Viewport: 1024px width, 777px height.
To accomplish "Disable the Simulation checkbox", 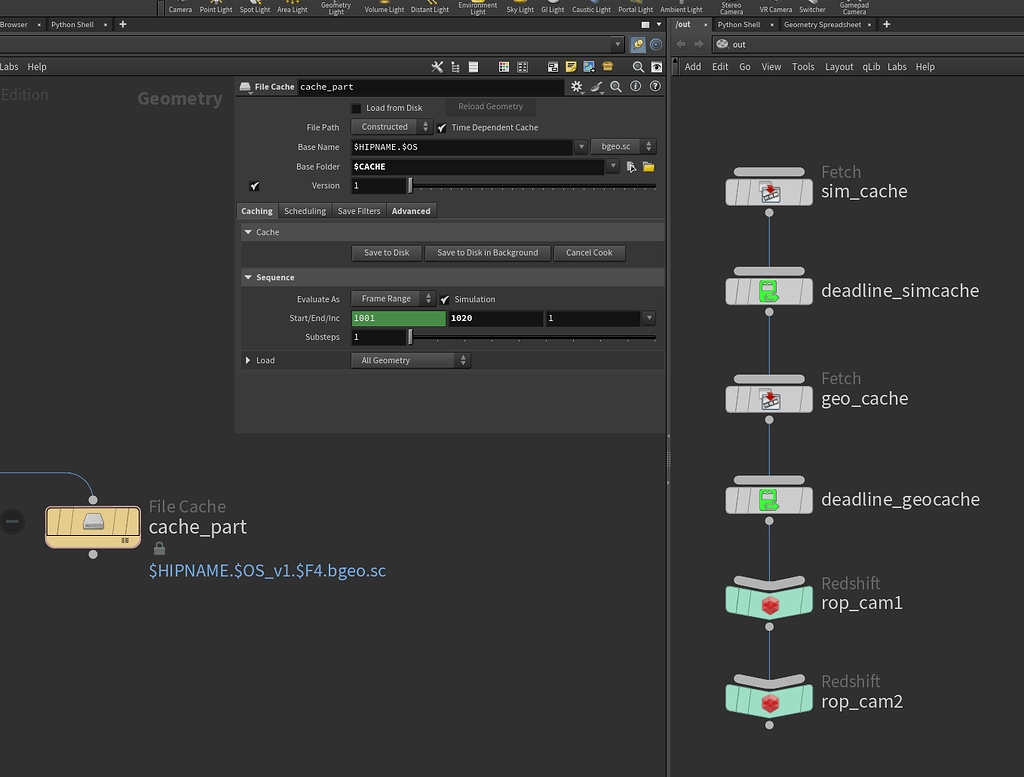I will 442,298.
